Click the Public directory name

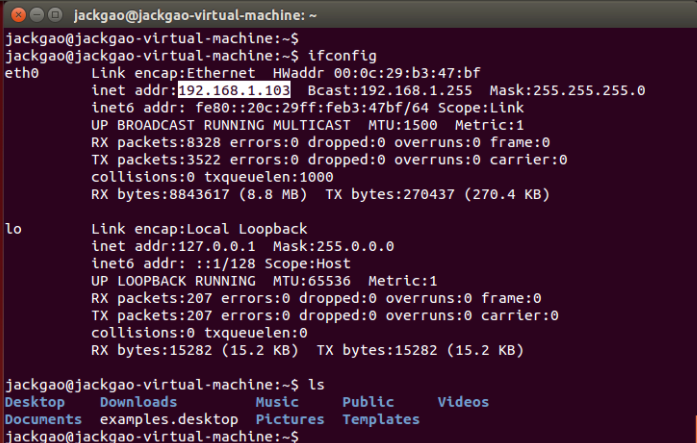pyautogui.click(x=368, y=402)
